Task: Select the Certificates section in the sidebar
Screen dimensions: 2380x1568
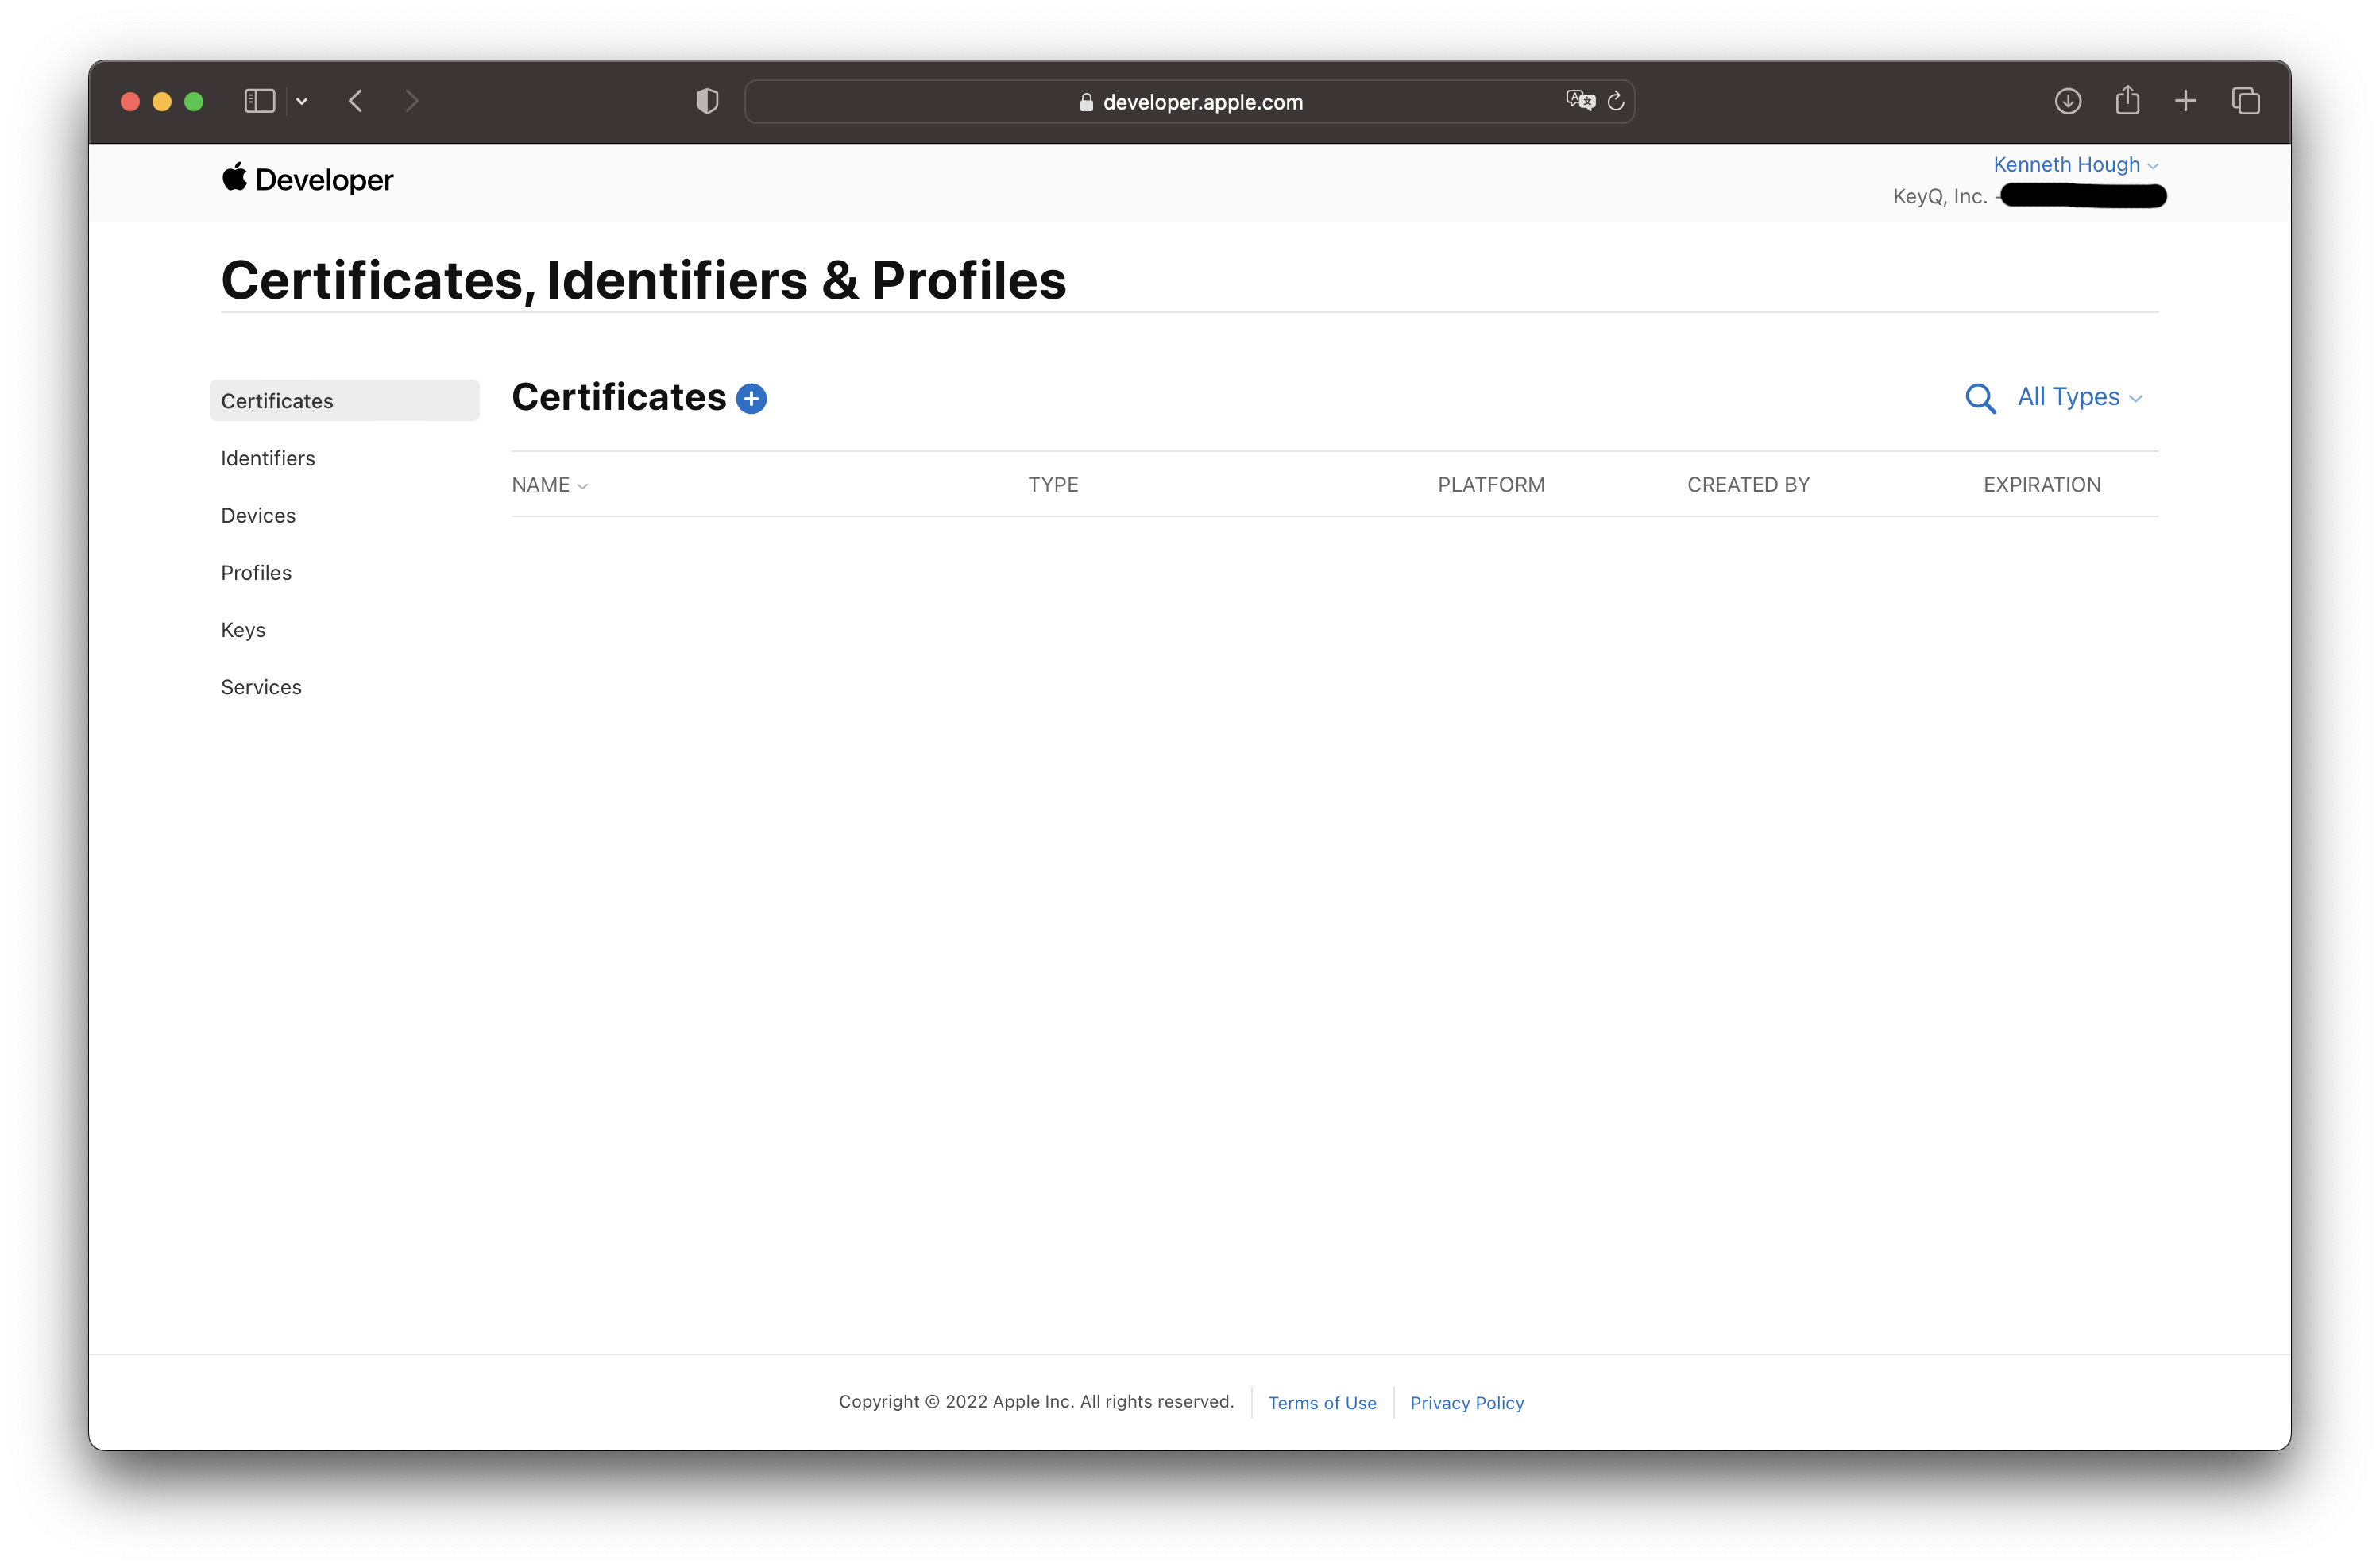Action: click(x=276, y=400)
